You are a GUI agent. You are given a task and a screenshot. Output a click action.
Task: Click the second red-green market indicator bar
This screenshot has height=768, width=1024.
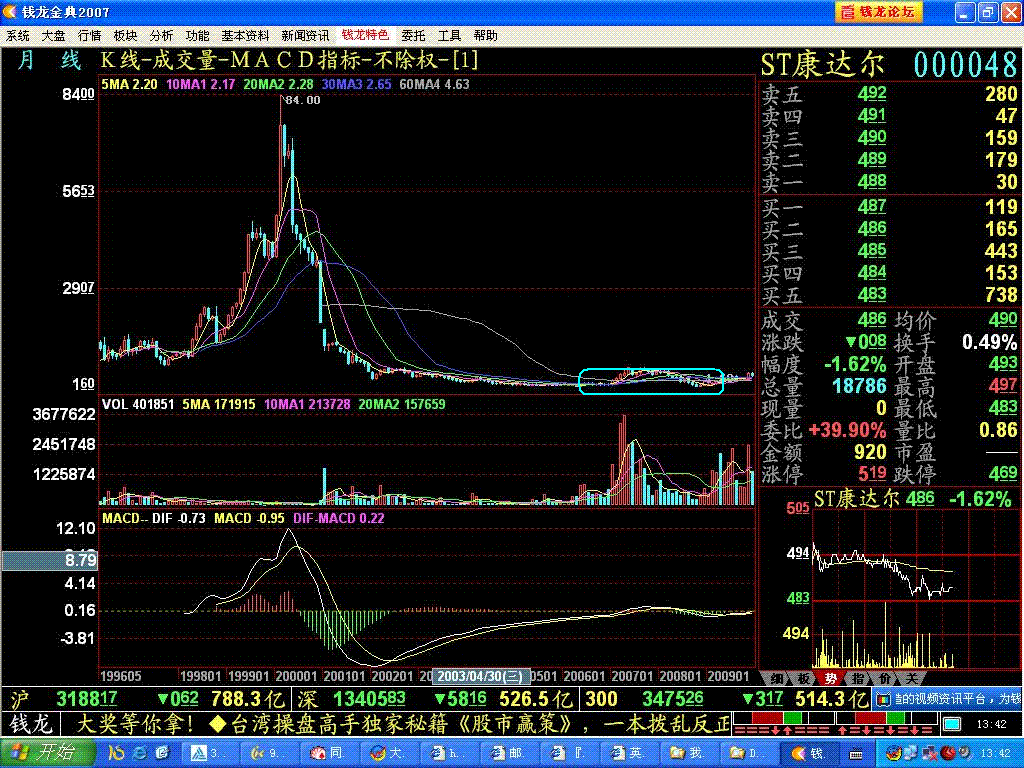point(888,718)
